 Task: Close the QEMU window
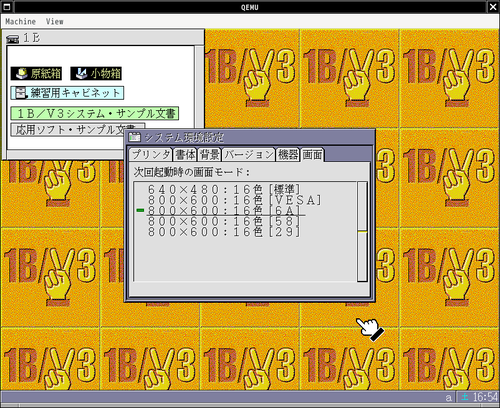[x=493, y=7]
